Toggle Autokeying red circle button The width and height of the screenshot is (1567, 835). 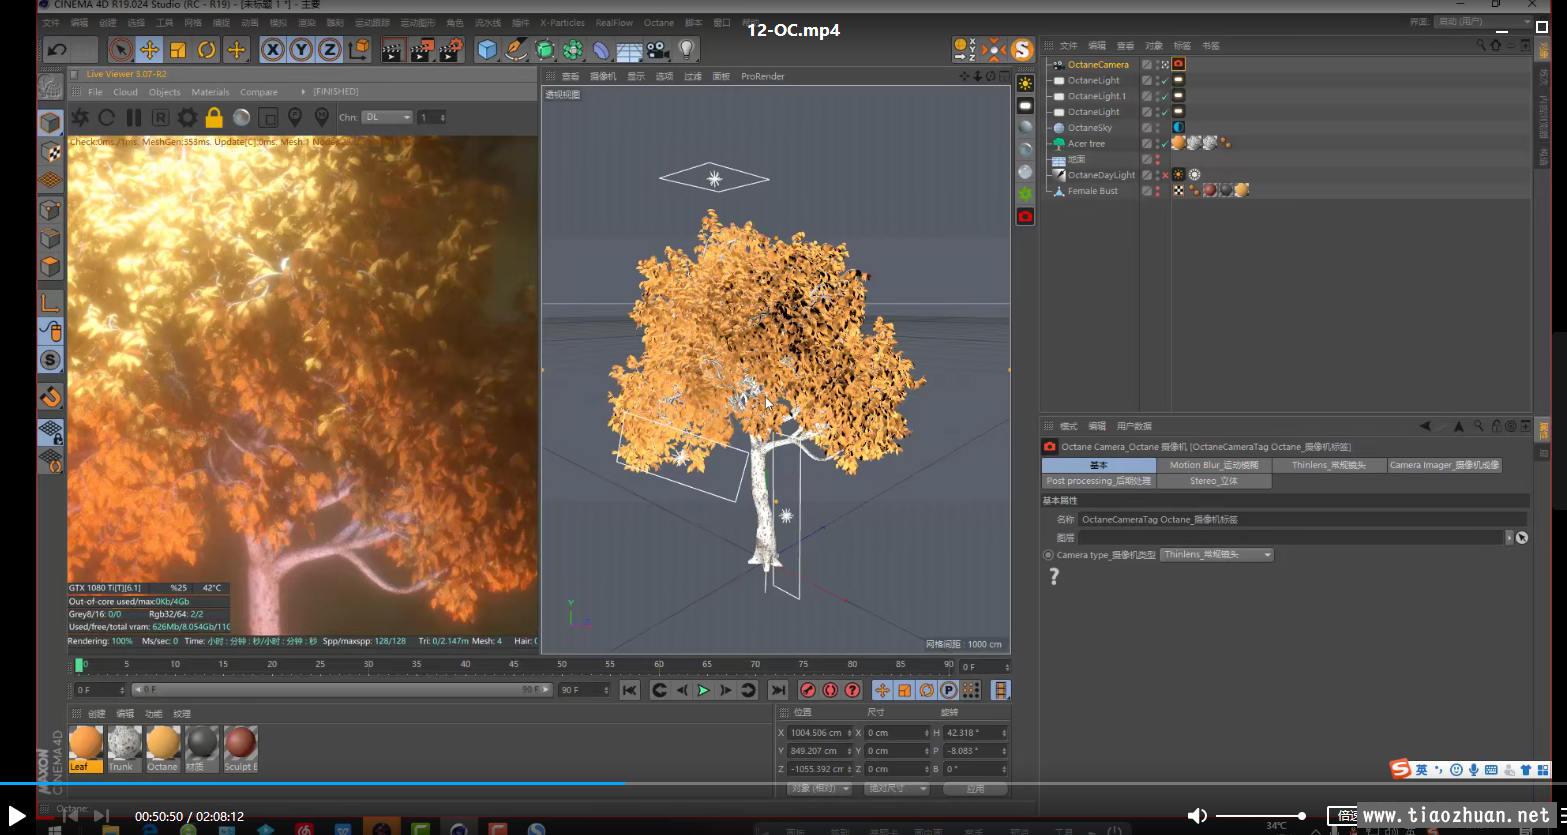[830, 690]
